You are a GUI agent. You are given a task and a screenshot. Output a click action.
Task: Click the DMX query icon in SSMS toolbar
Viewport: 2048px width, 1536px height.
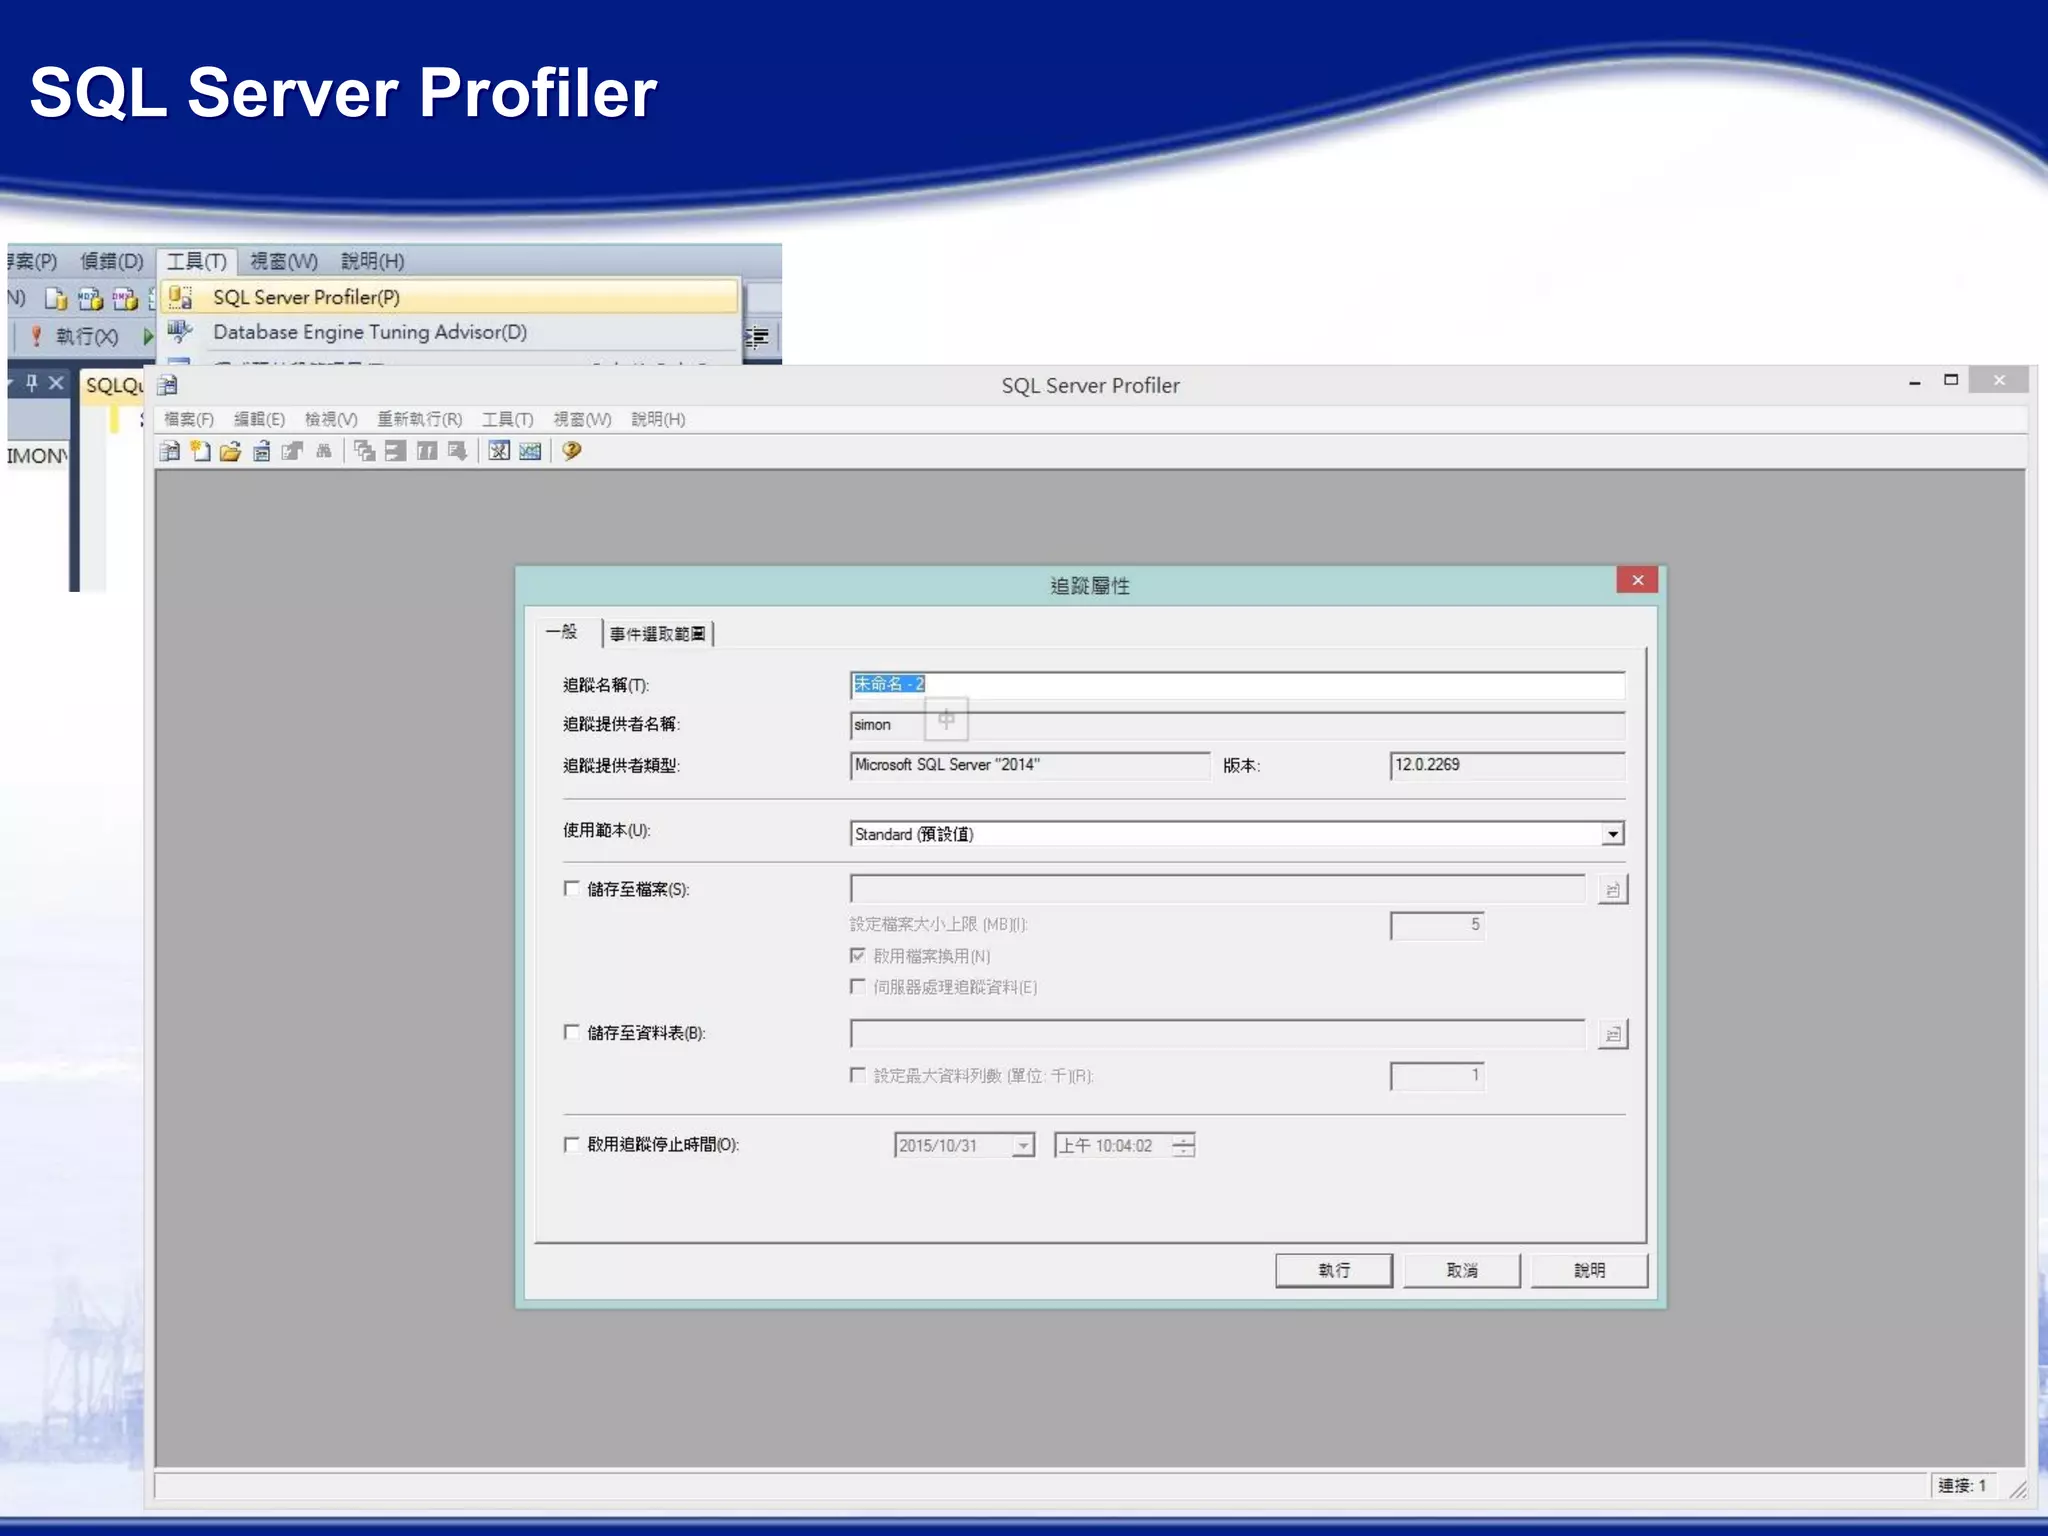click(x=125, y=298)
